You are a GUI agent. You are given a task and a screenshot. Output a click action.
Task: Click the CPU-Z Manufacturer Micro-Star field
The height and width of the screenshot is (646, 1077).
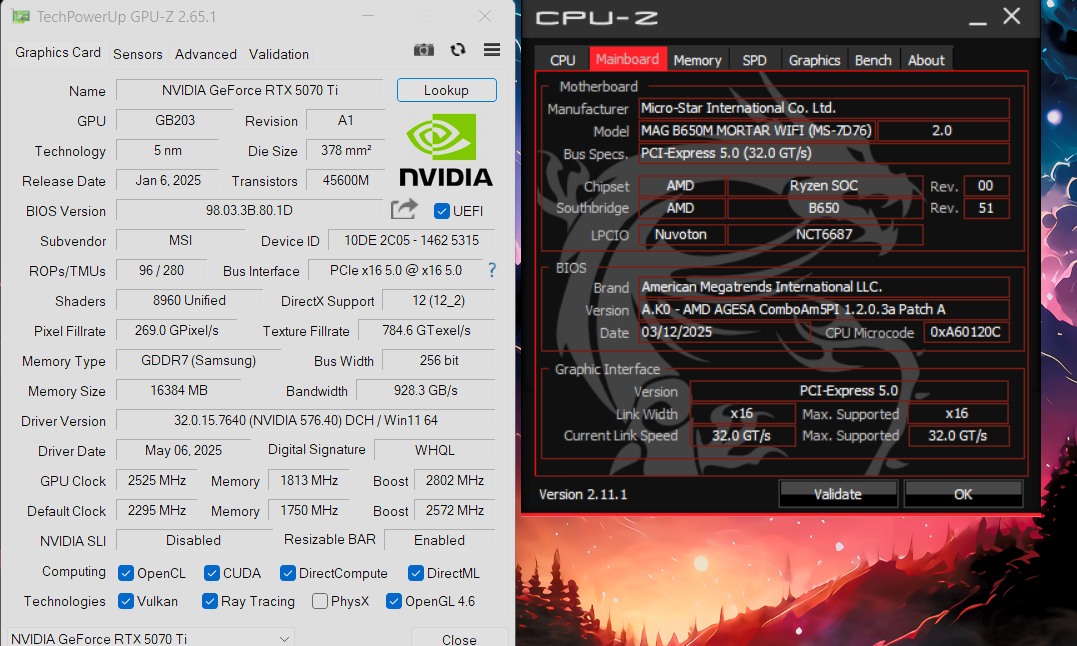(x=824, y=108)
